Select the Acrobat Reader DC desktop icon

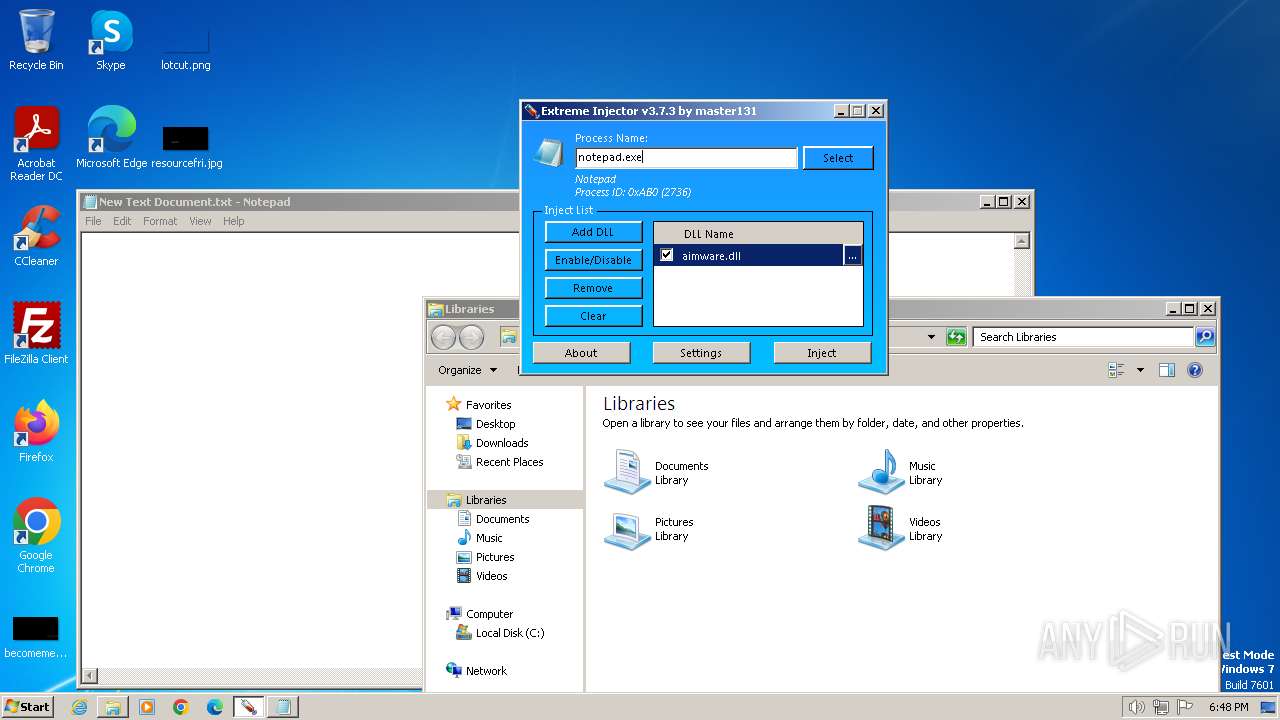click(x=36, y=144)
